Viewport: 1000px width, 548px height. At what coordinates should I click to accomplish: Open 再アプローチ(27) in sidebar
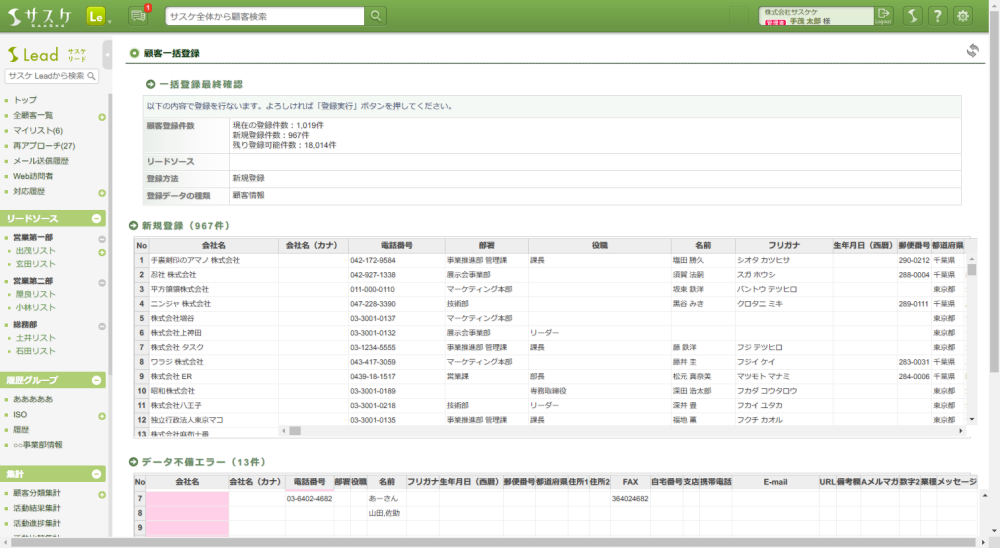pos(44,146)
